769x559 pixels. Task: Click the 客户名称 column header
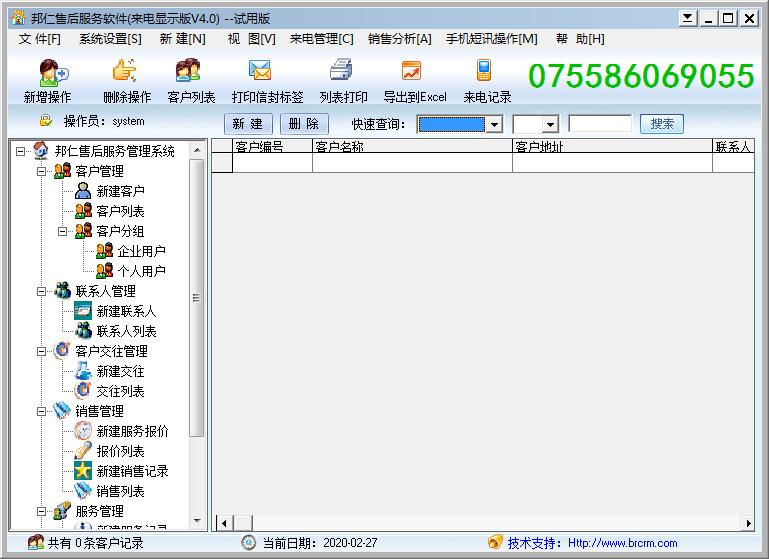(412, 146)
